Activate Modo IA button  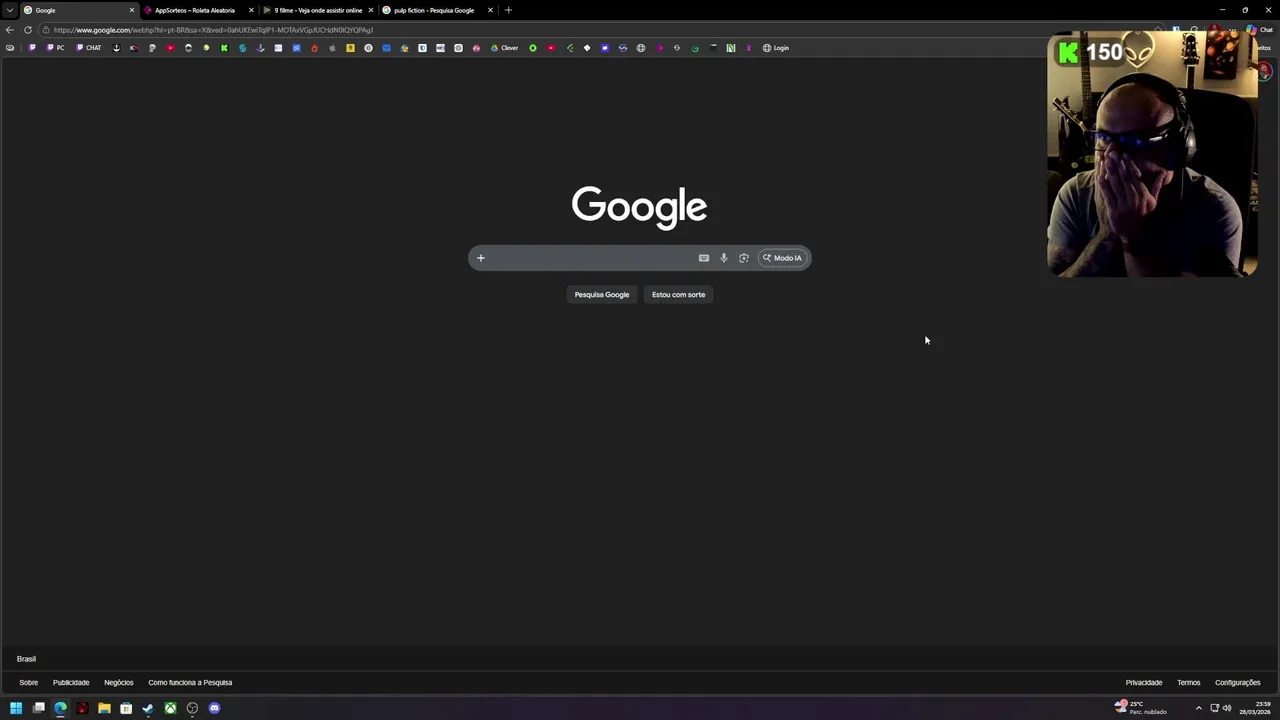coord(782,258)
